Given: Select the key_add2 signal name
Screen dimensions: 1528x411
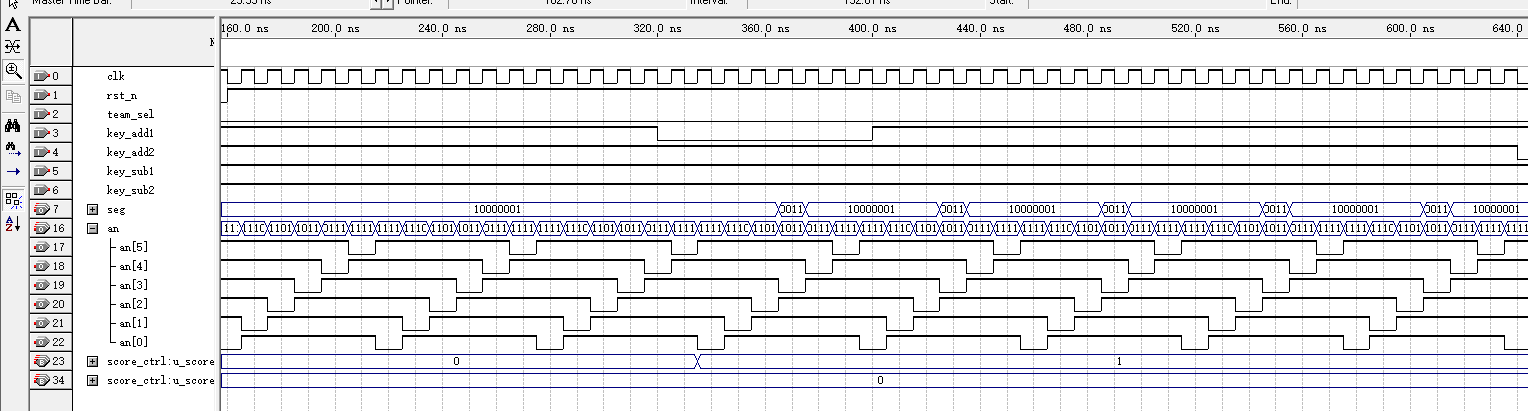Looking at the screenshot, I should (130, 152).
